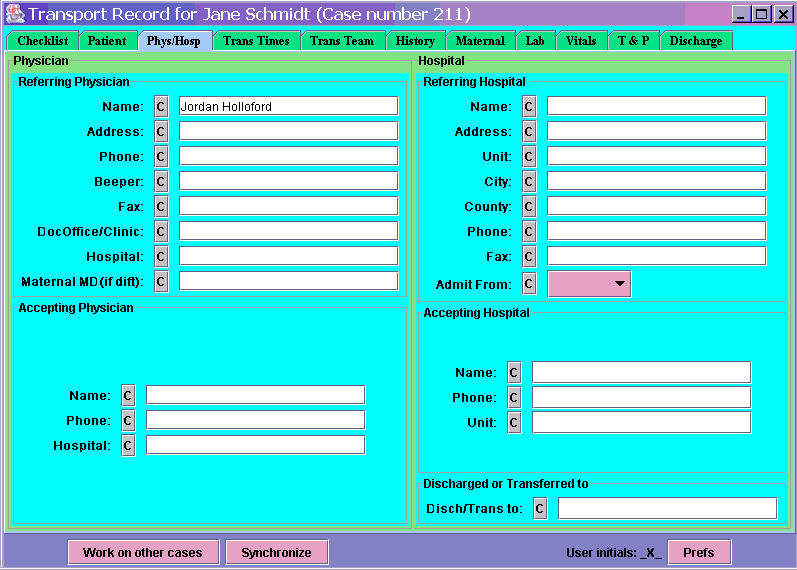Click the C button next to Beeper
This screenshot has width=797, height=570.
[161, 181]
